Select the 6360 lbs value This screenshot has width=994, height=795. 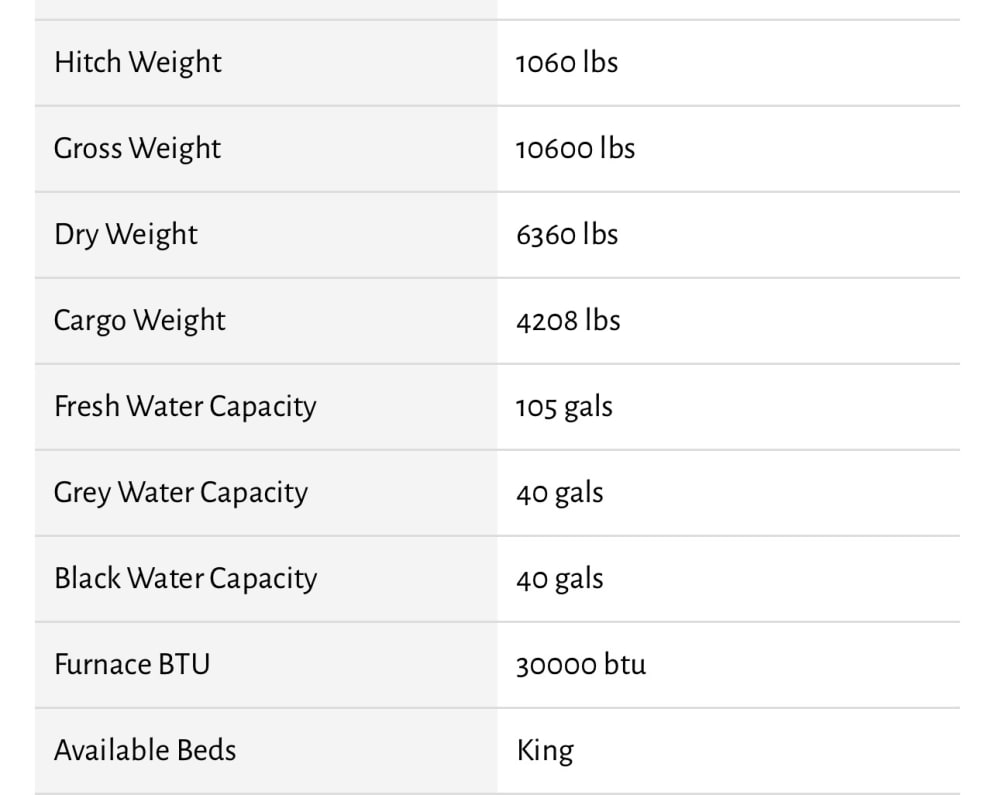[x=567, y=235]
